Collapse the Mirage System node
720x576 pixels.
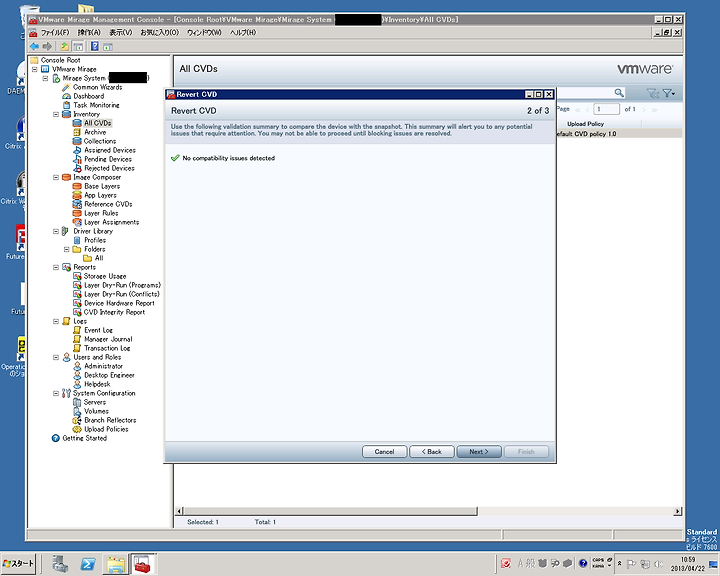[x=45, y=78]
